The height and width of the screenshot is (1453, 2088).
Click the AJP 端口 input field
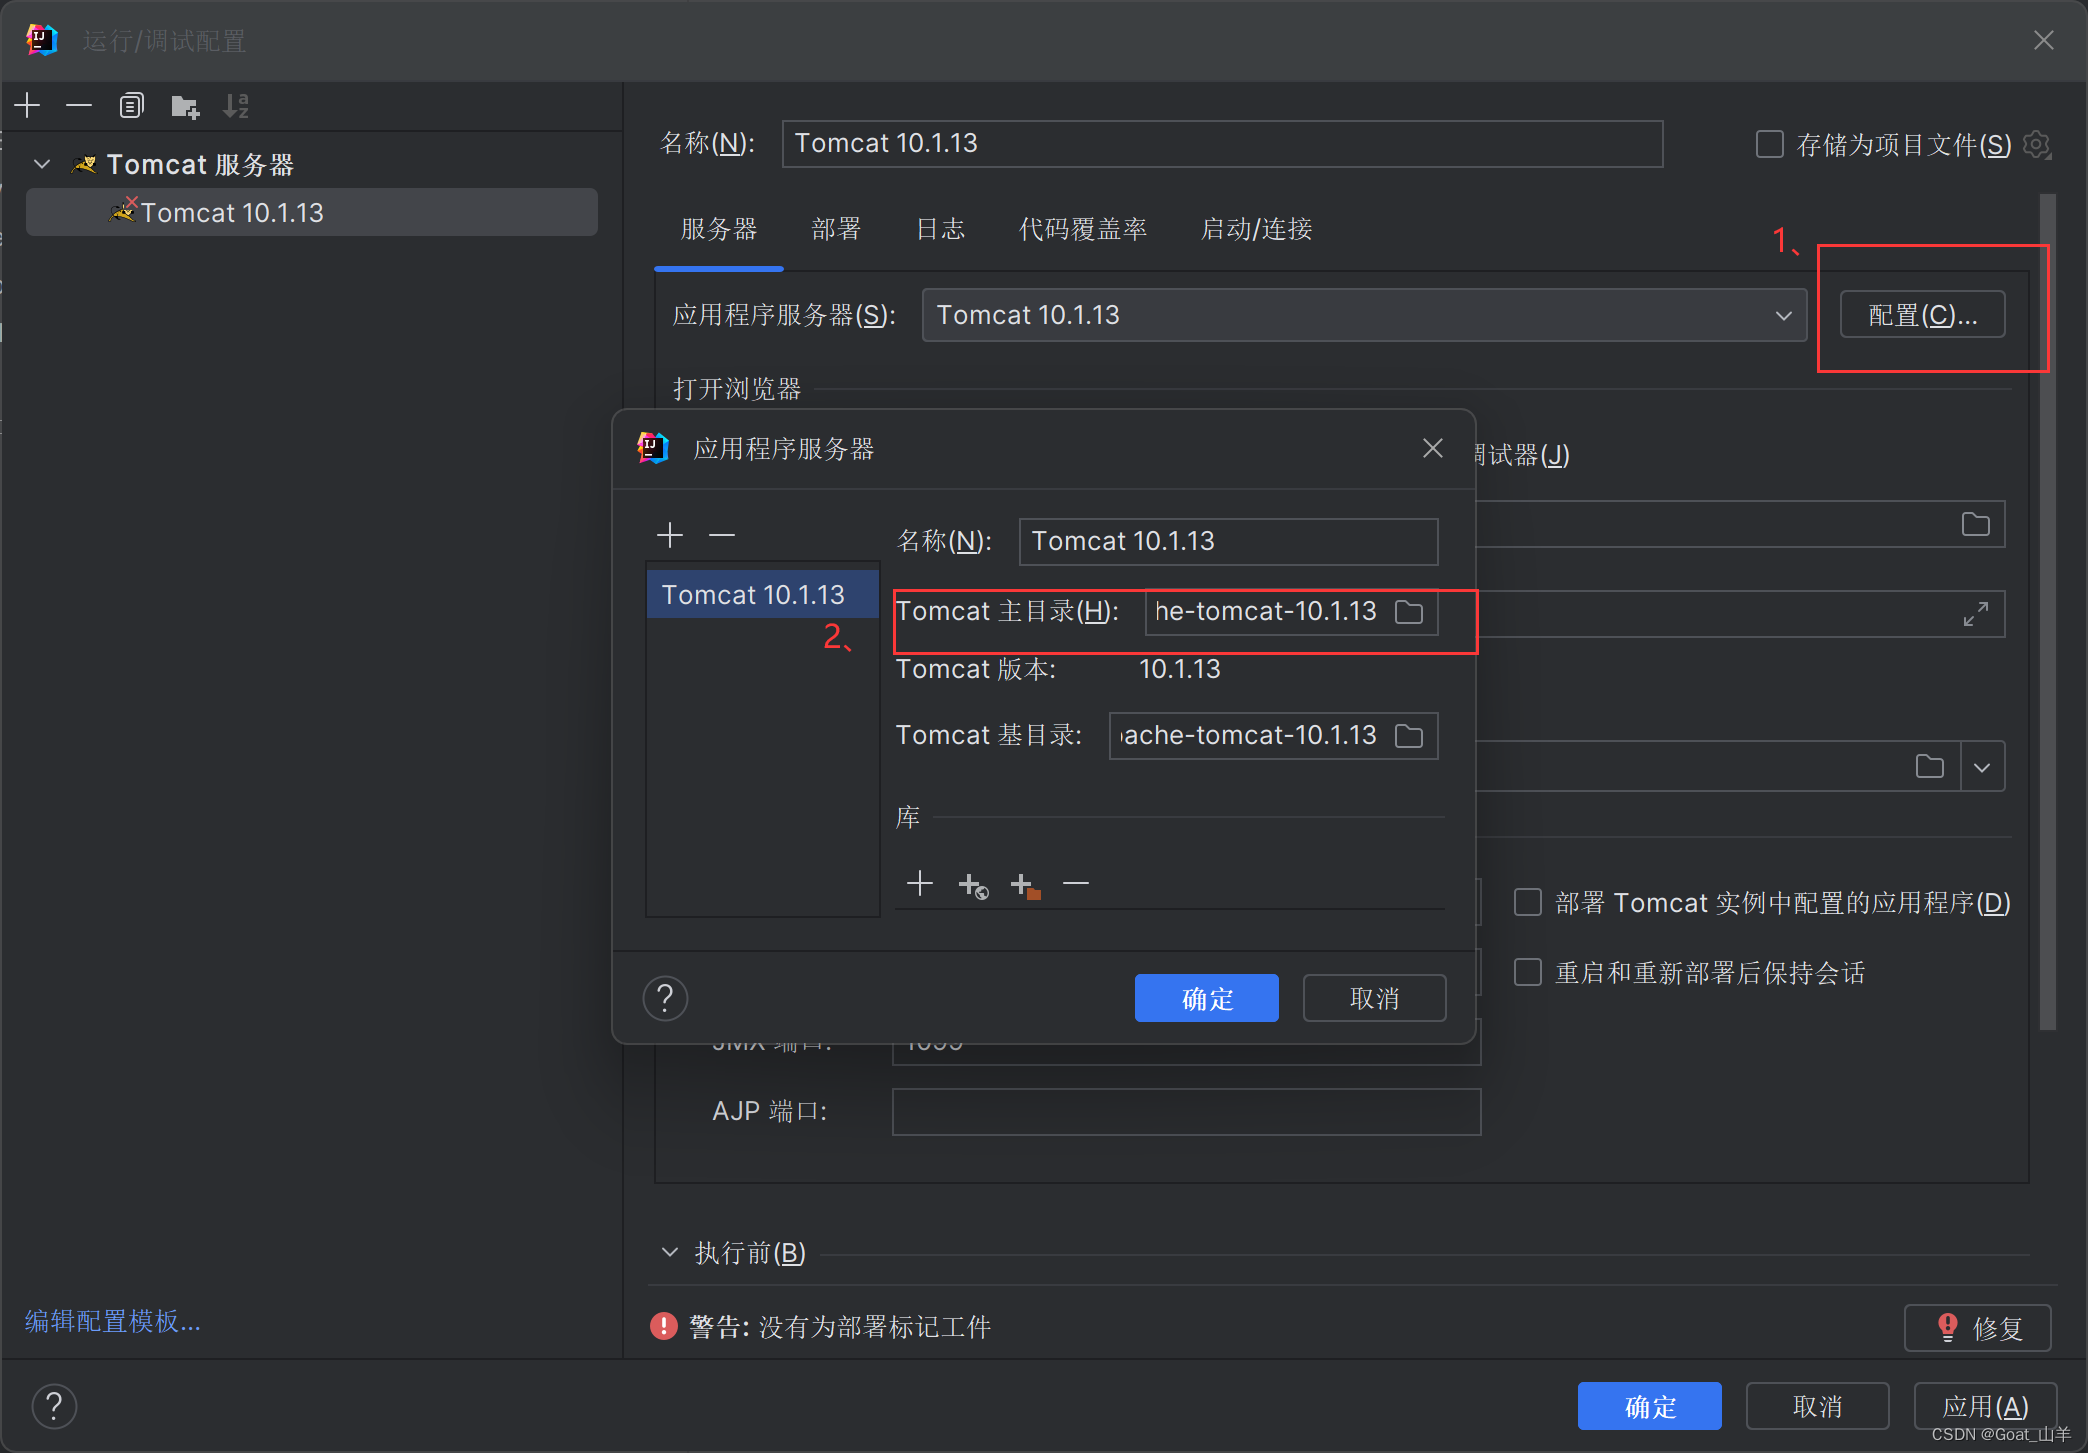click(1185, 1111)
